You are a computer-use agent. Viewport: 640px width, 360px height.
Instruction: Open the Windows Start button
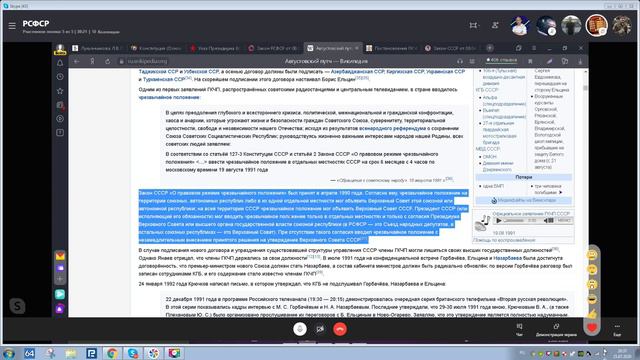[9, 353]
